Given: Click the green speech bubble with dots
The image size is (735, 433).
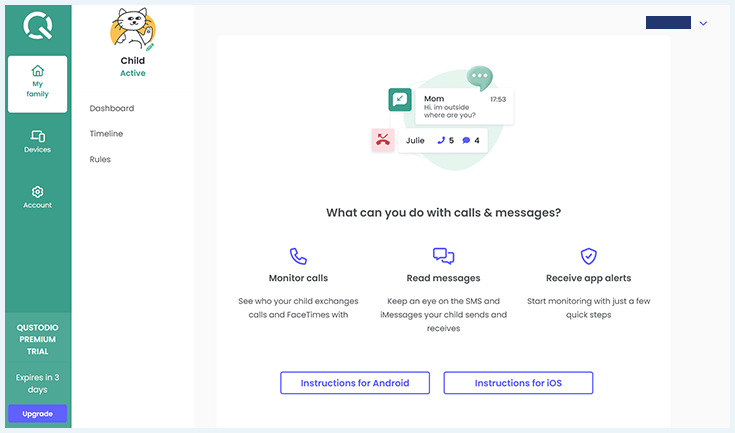Looking at the screenshot, I should point(480,78).
